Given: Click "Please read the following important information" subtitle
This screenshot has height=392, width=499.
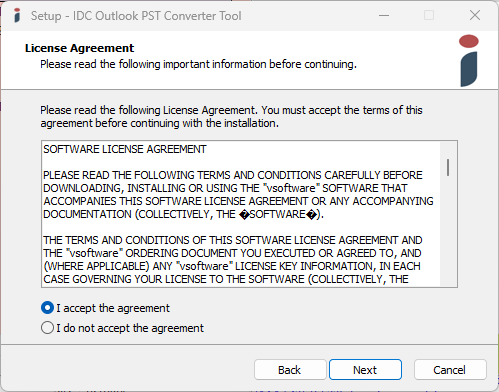Looking at the screenshot, I should (x=198, y=64).
